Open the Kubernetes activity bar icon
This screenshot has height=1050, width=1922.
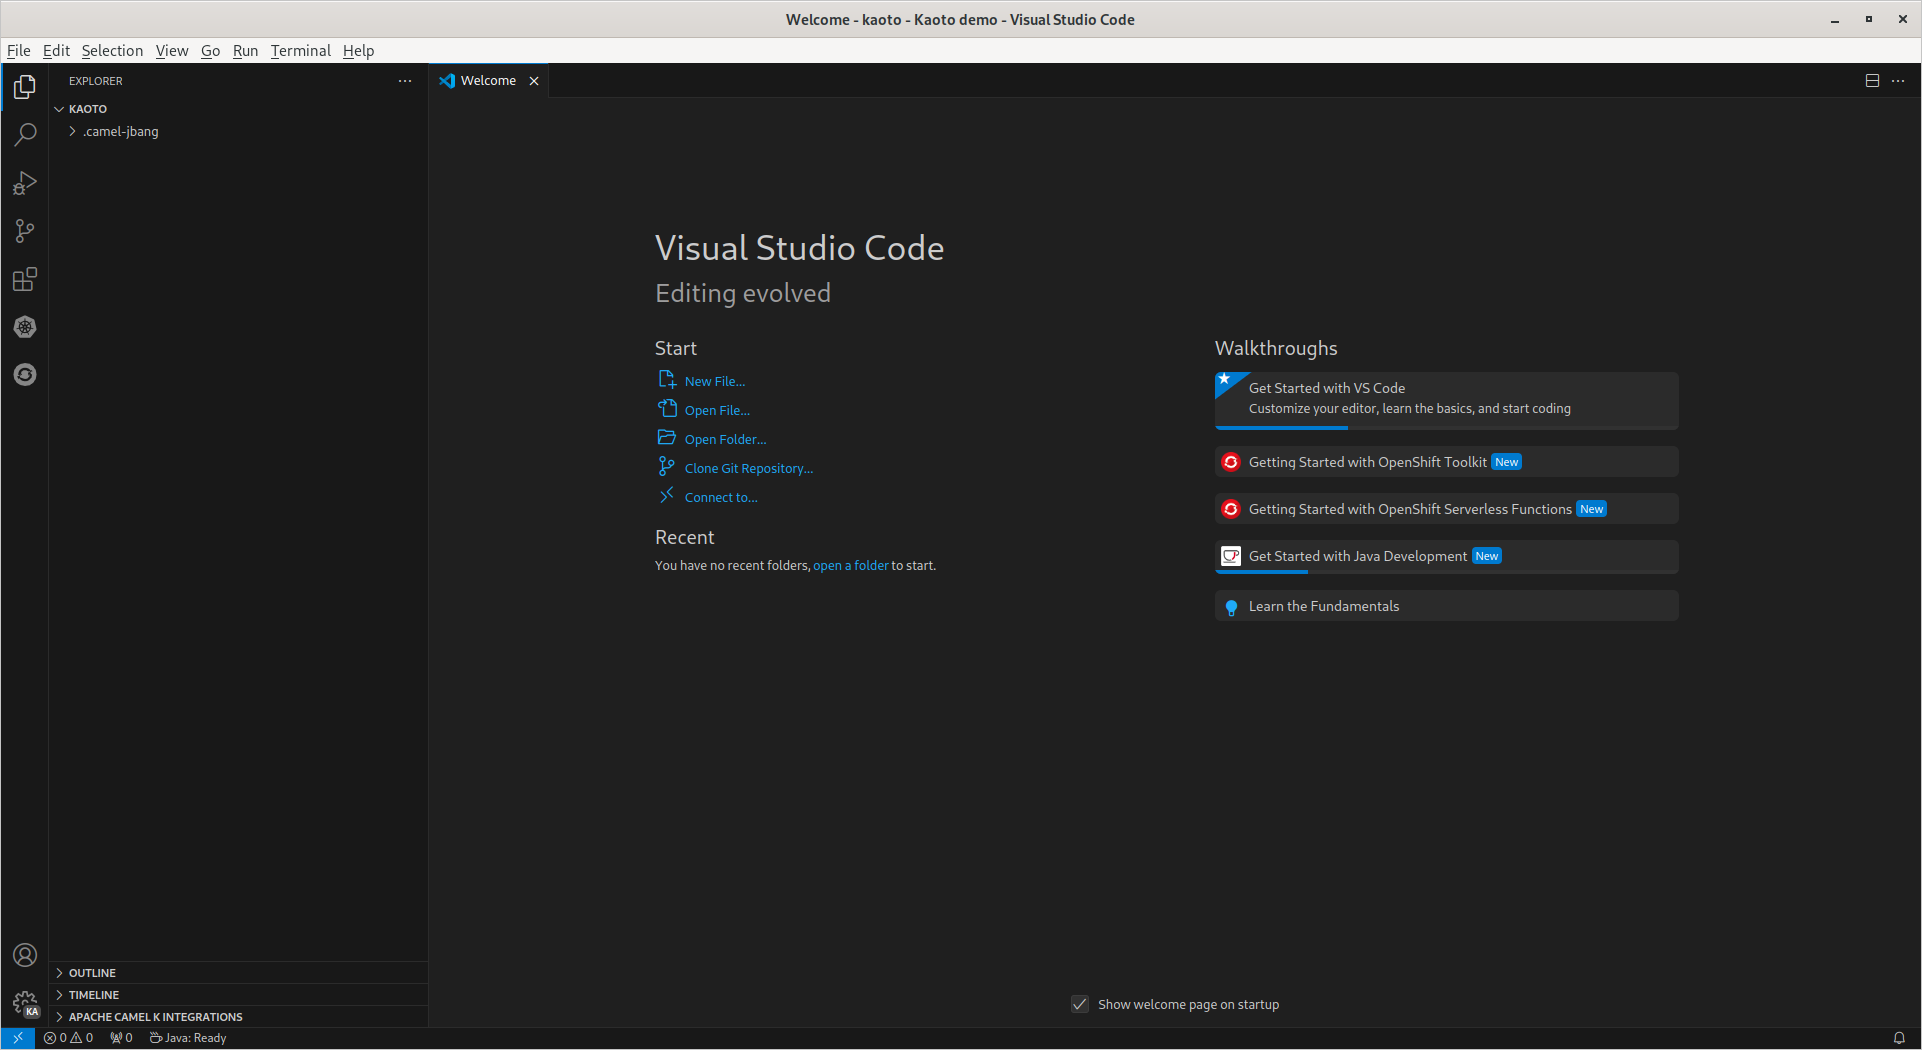point(25,327)
